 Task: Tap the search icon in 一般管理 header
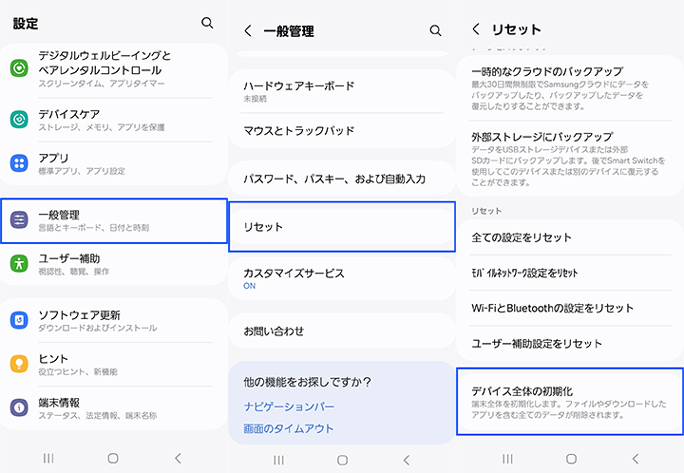(435, 31)
